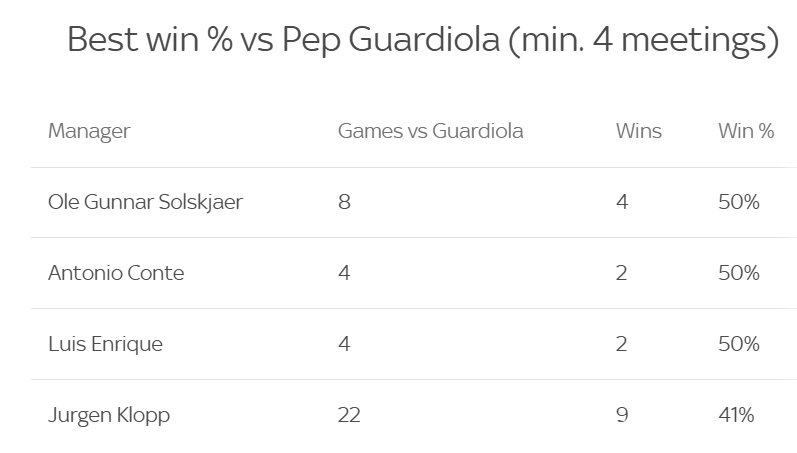
Task: Select Antonio Conte's games value 4
Action: point(344,273)
